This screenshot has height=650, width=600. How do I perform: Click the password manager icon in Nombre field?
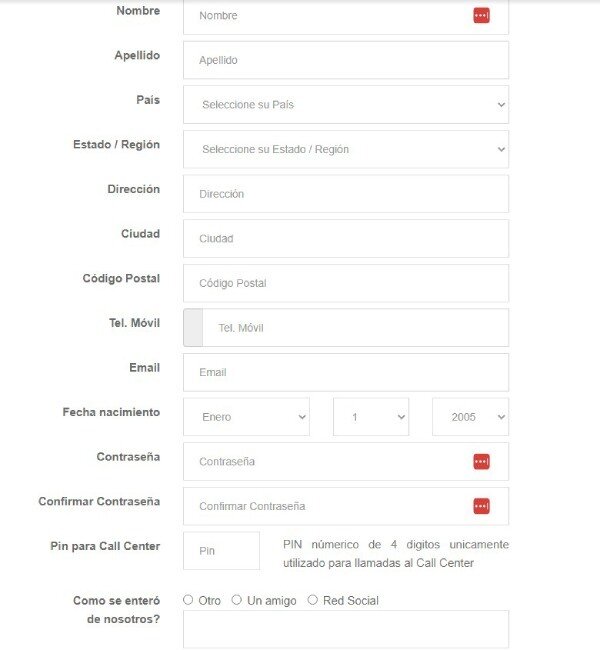481,15
